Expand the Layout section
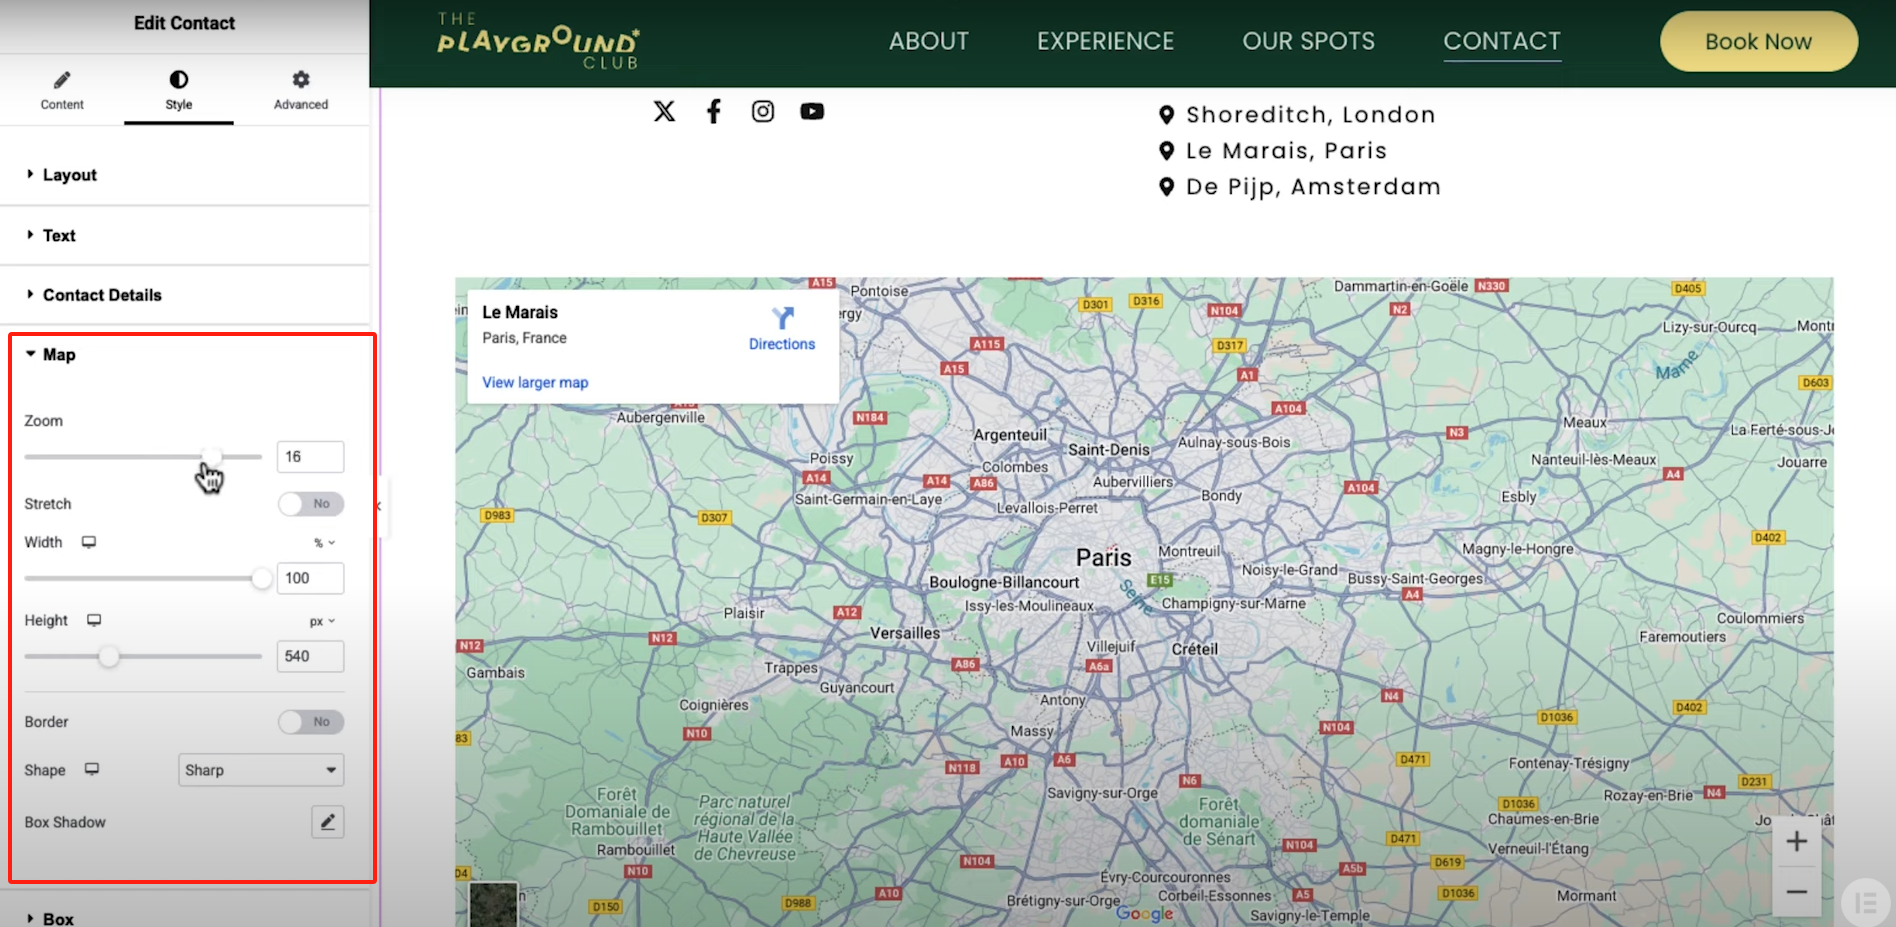The image size is (1896, 927). [69, 175]
